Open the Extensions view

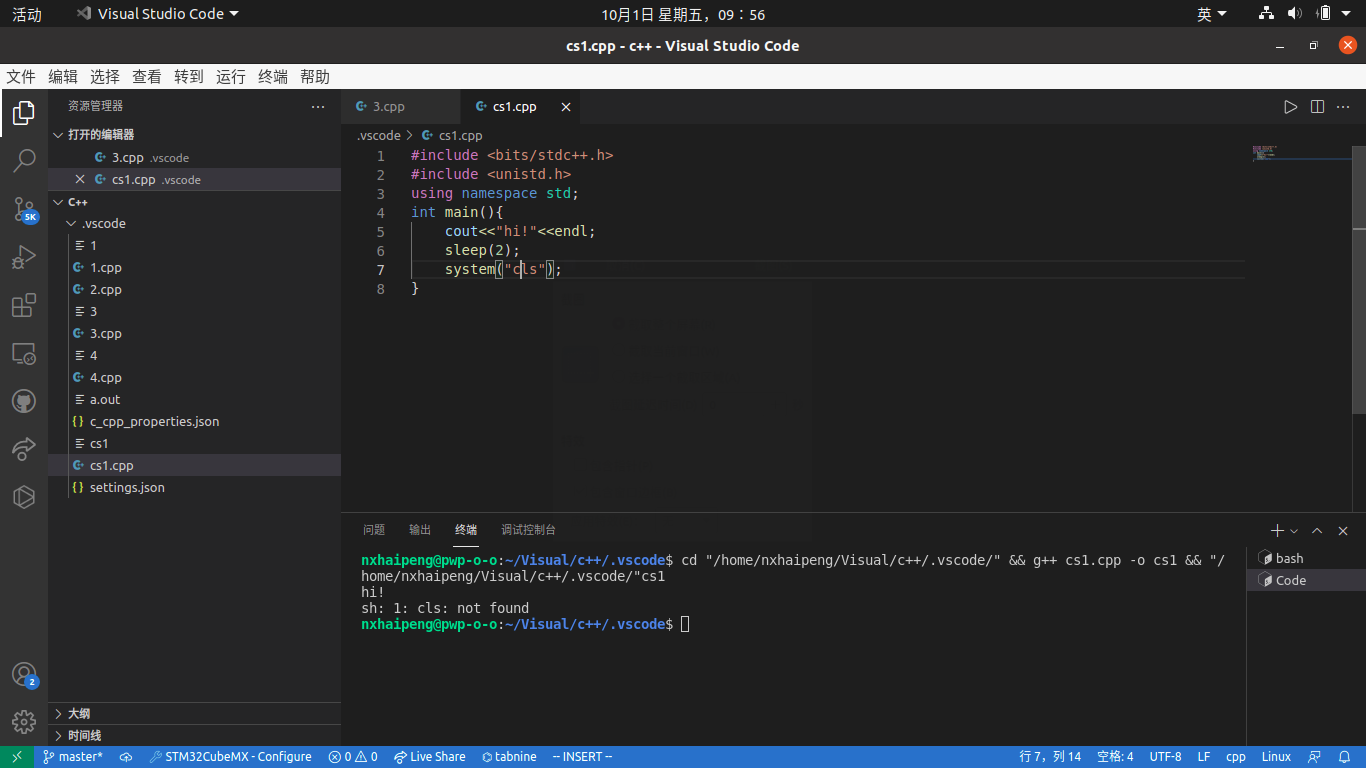point(24,305)
